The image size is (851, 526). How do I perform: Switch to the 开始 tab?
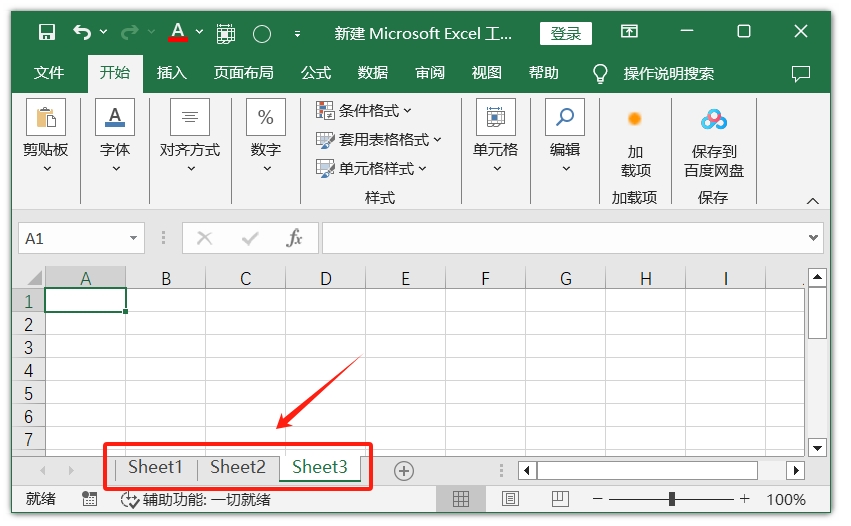(115, 73)
